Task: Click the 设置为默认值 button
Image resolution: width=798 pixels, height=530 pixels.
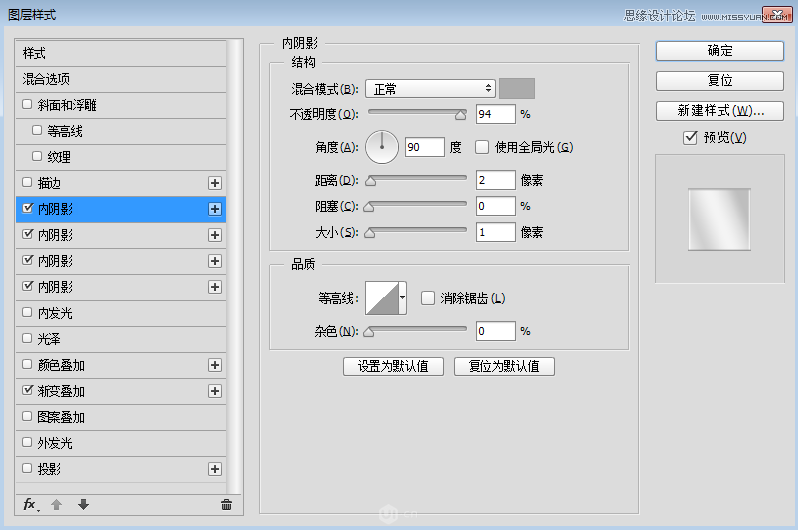Action: 393,367
